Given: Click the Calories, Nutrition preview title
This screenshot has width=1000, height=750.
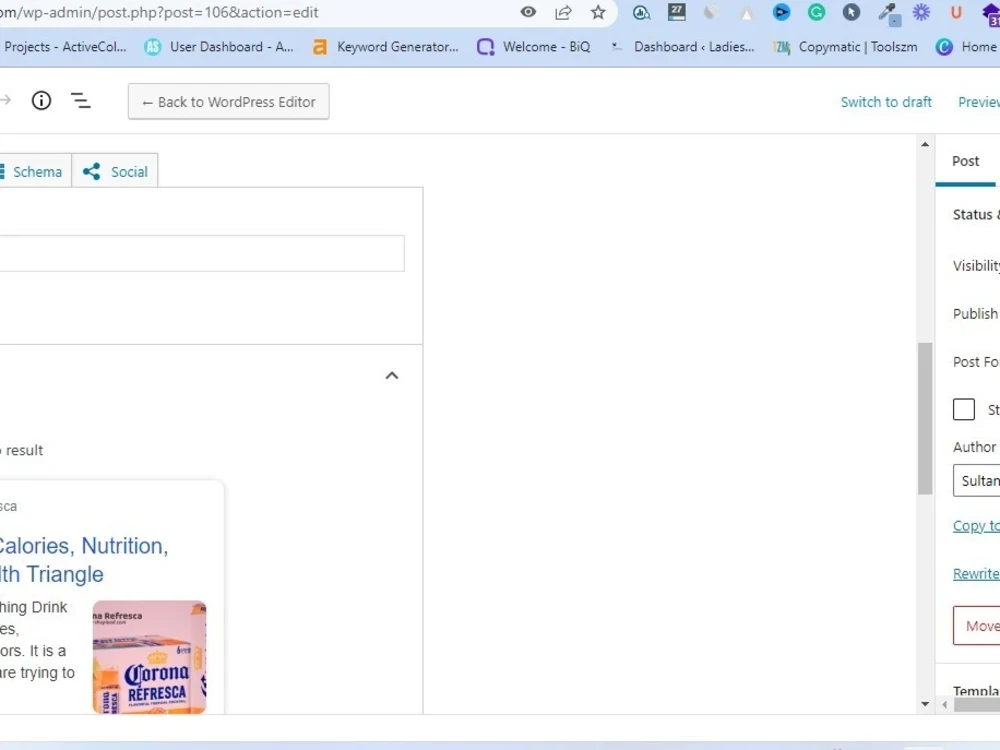Looking at the screenshot, I should point(84,560).
